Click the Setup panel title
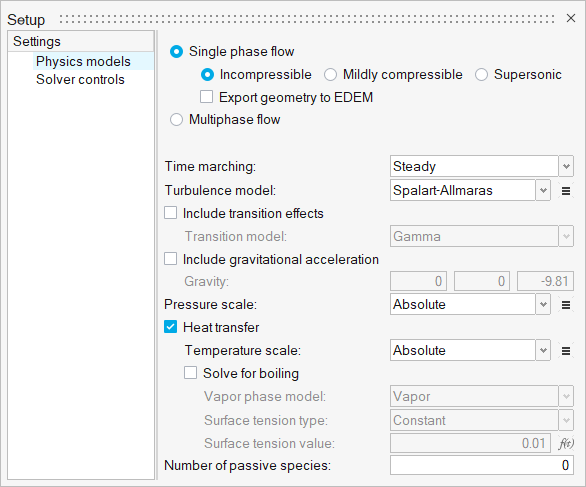The image size is (586, 487). [x=26, y=19]
